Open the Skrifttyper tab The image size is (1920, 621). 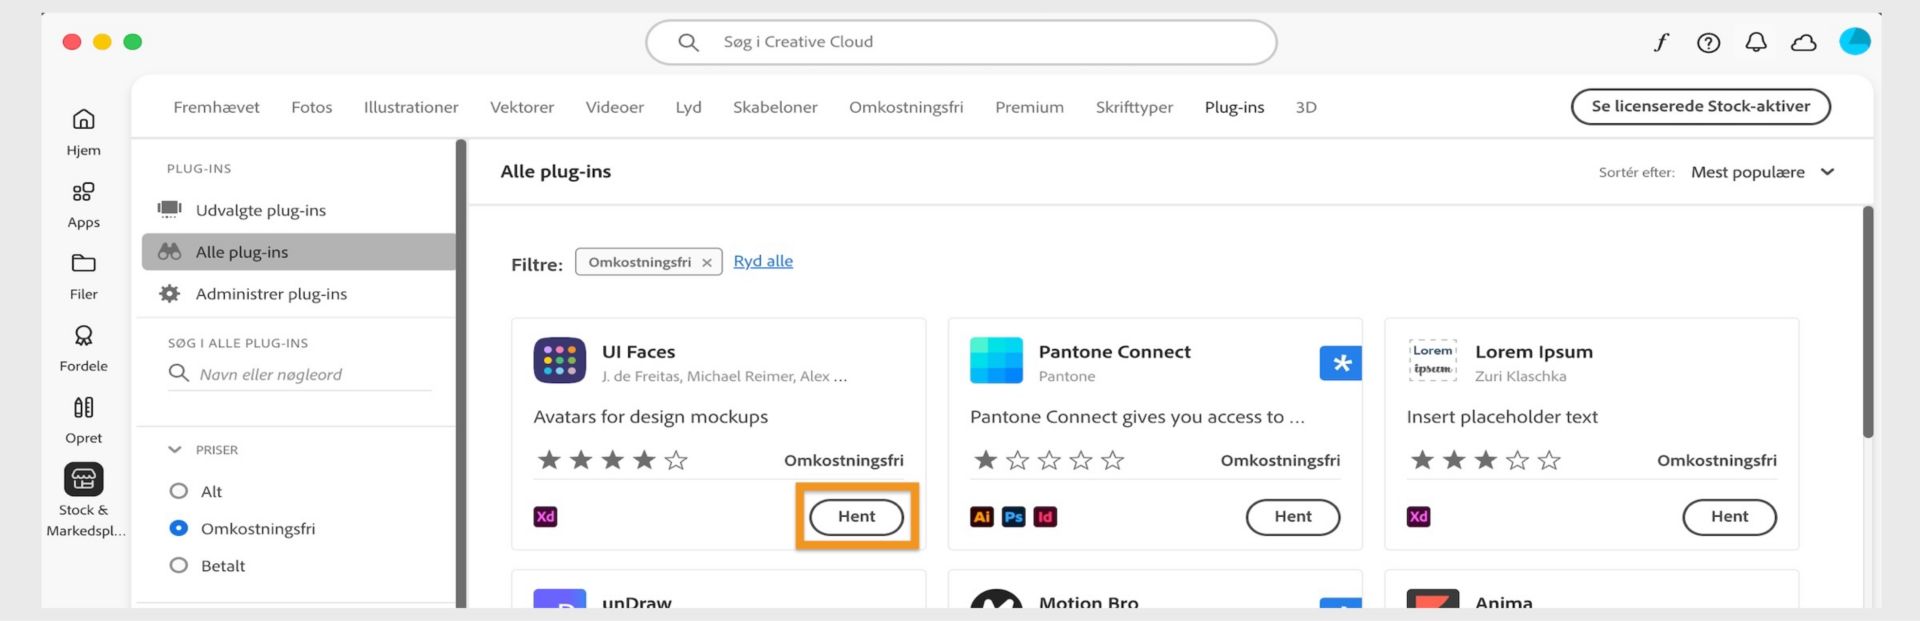(x=1134, y=107)
